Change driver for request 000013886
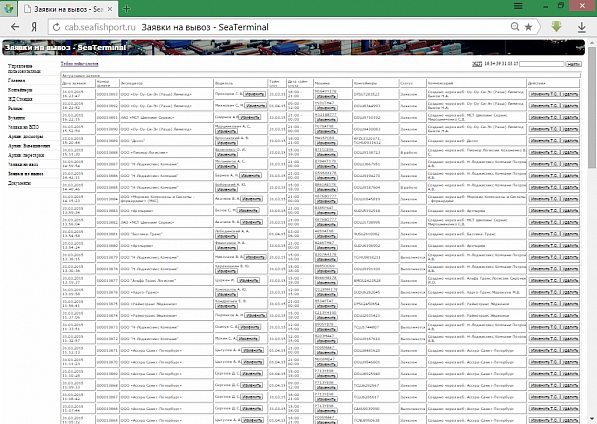The width and height of the screenshot is (597, 424). point(251,175)
